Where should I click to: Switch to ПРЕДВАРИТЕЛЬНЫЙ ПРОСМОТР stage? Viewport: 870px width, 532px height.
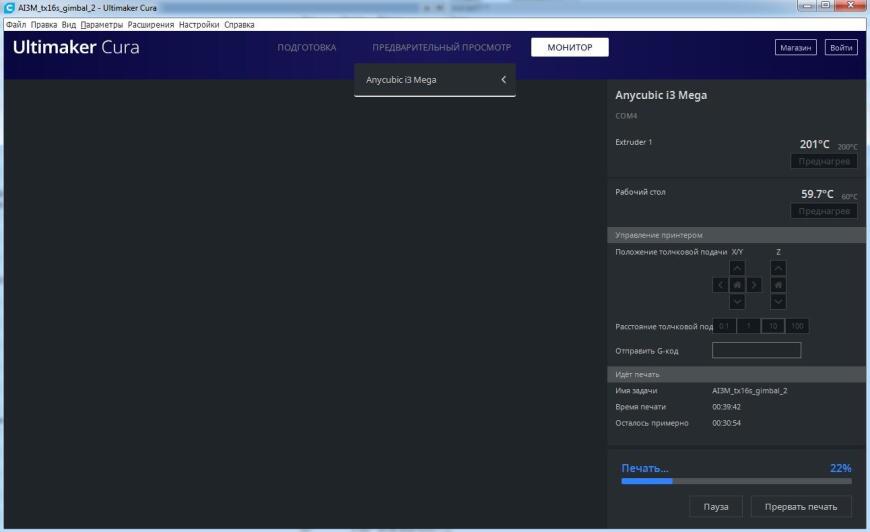[x=442, y=47]
